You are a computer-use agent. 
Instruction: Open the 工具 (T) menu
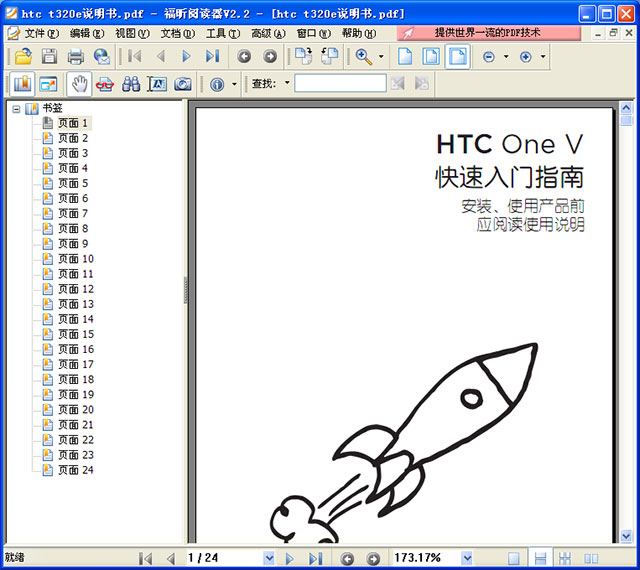point(223,33)
